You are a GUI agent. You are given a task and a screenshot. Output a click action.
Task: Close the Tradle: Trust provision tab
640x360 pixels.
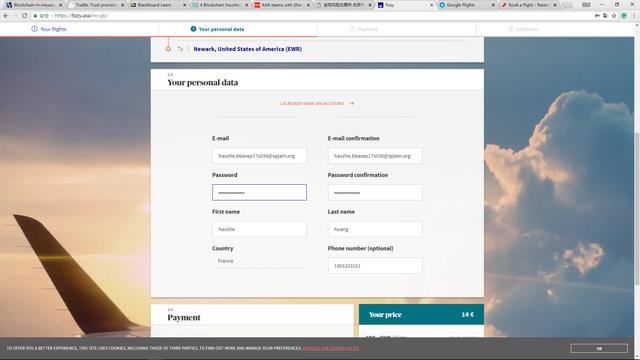click(x=122, y=5)
